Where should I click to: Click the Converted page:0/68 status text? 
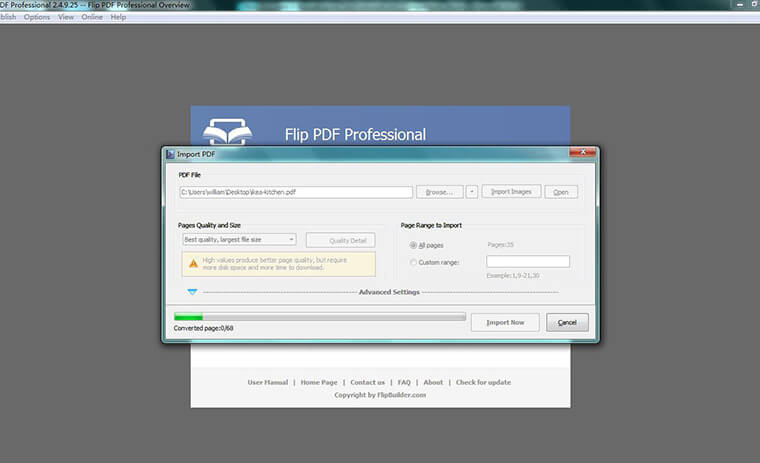(204, 328)
